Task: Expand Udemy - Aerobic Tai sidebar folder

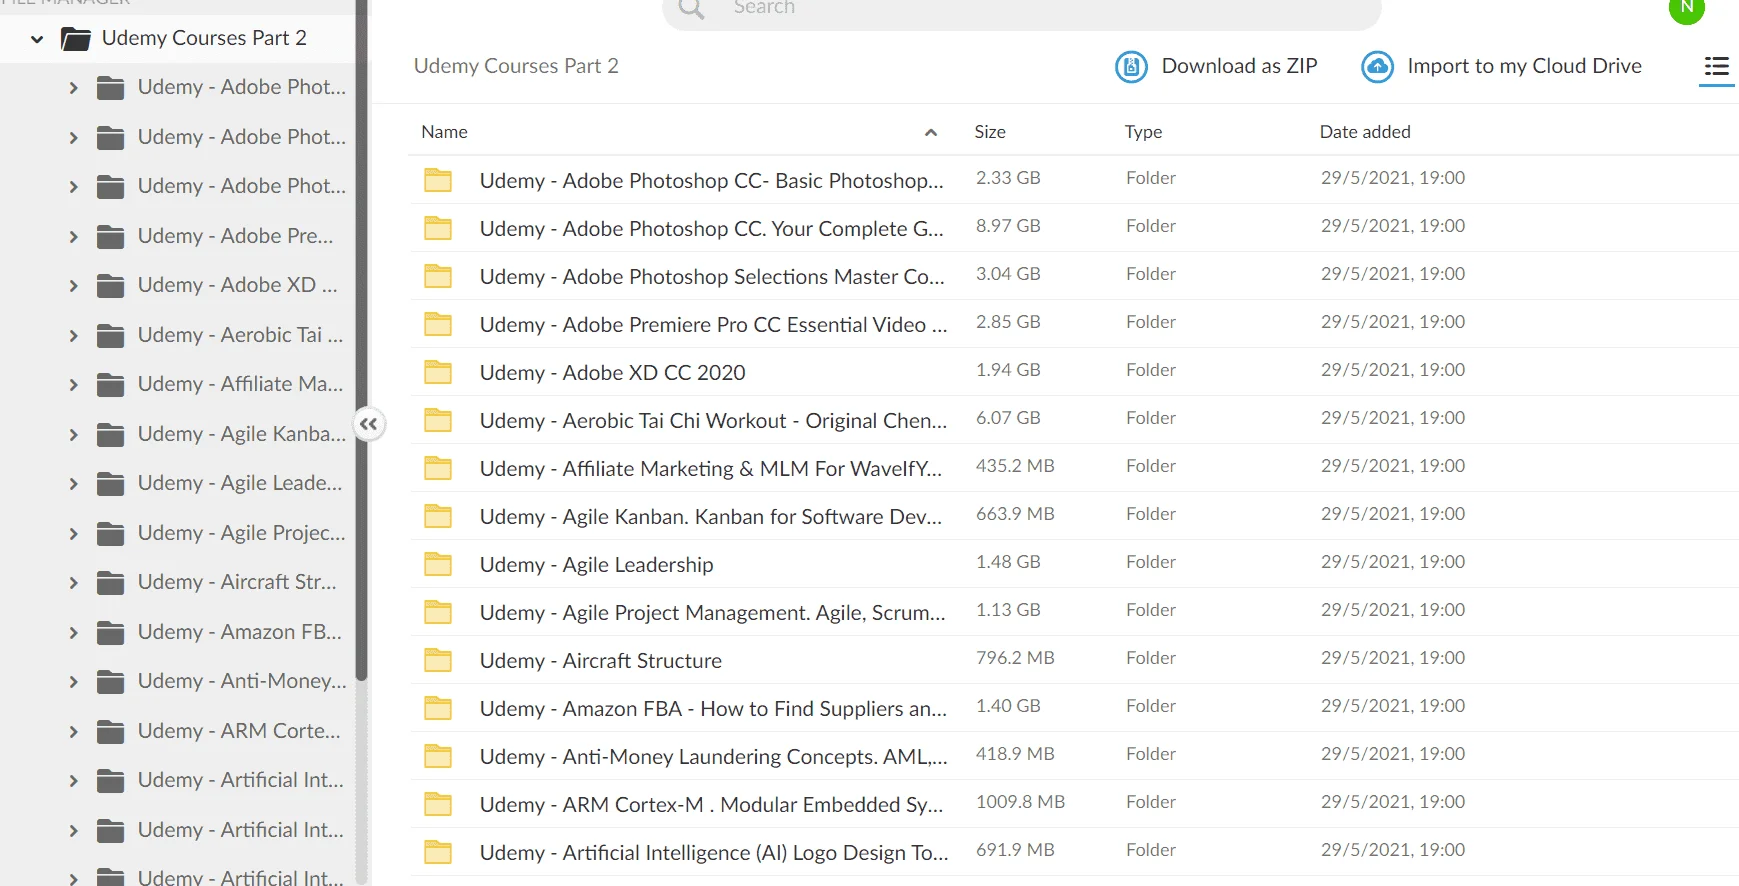Action: pos(73,336)
